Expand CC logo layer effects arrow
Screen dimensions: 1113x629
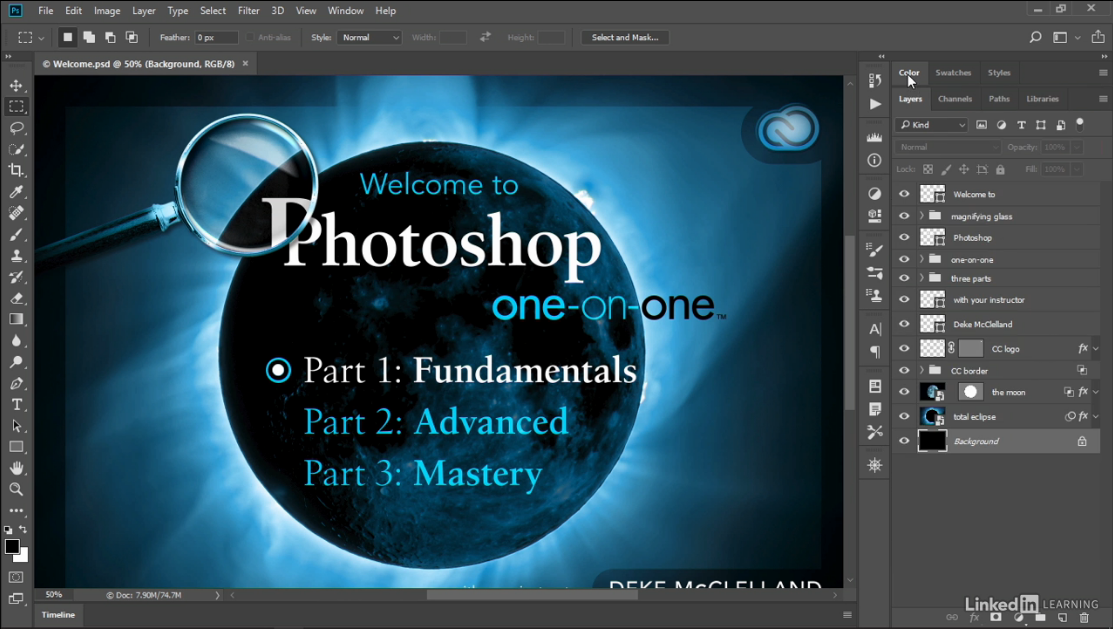(1096, 349)
